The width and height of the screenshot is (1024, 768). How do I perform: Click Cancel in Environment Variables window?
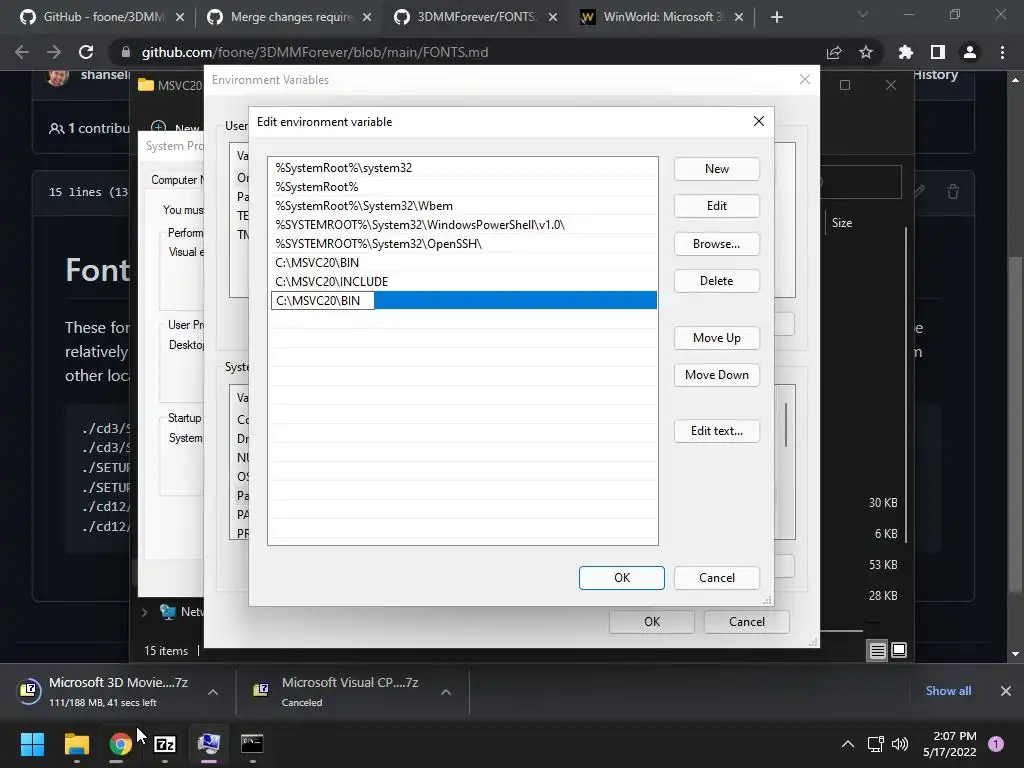[x=746, y=622]
